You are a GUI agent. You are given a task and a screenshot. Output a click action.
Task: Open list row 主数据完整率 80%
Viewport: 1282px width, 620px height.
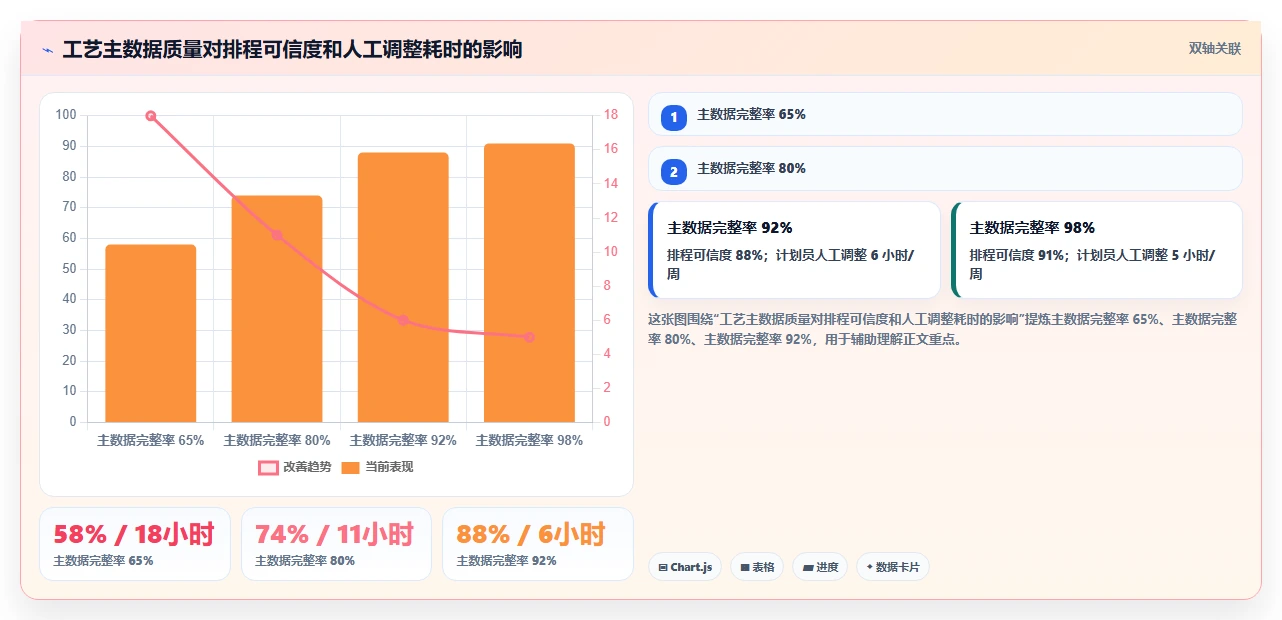tap(945, 169)
